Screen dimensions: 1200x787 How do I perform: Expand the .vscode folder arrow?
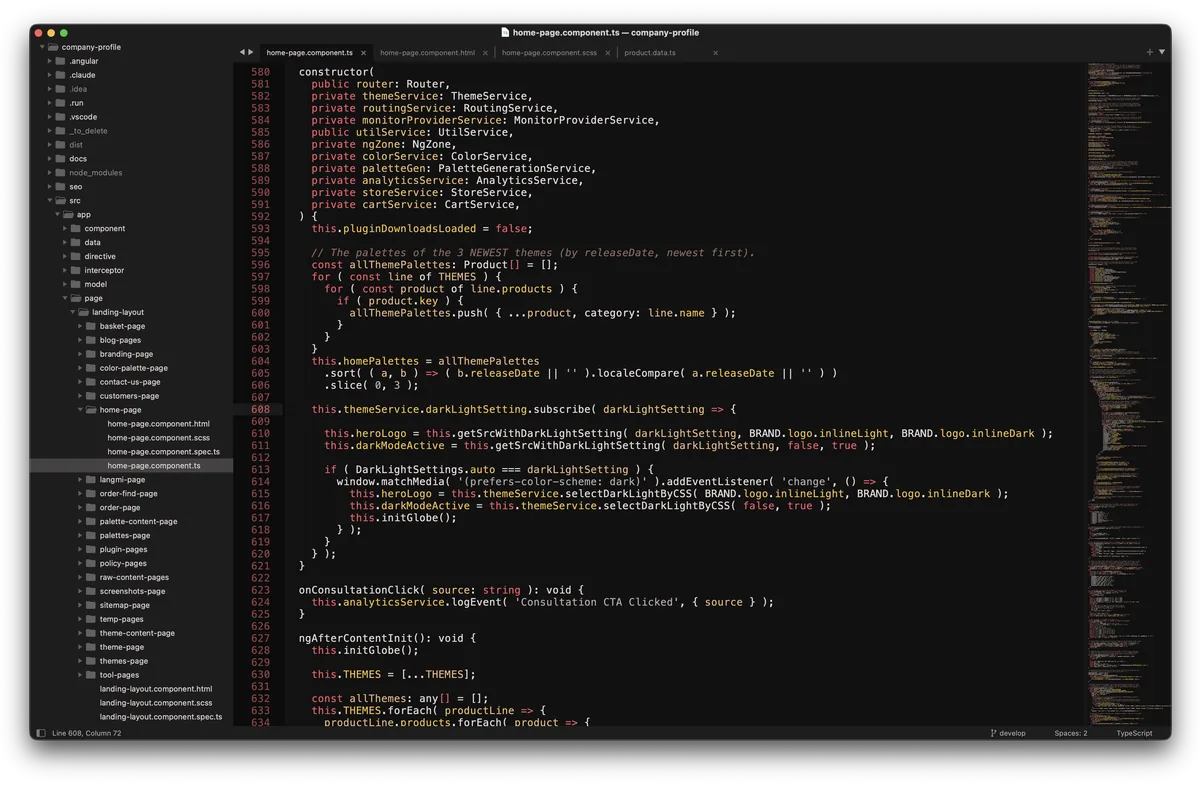49,117
